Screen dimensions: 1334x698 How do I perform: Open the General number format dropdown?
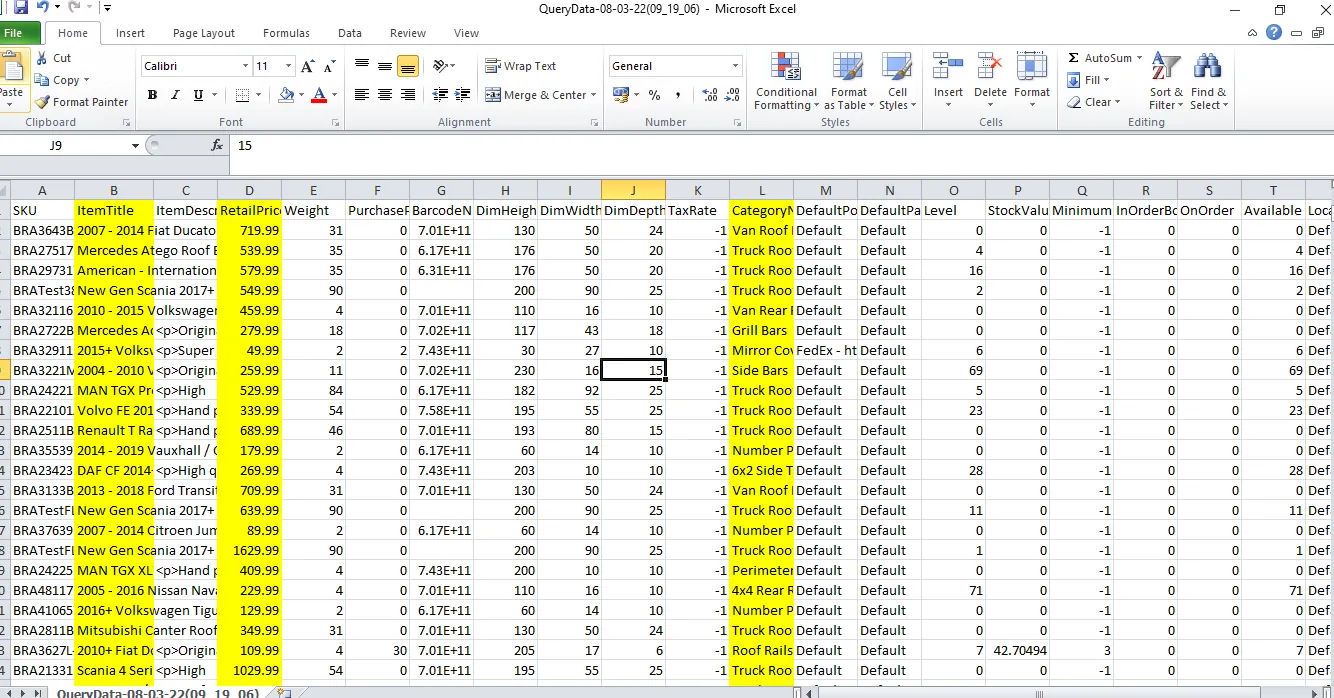(736, 66)
